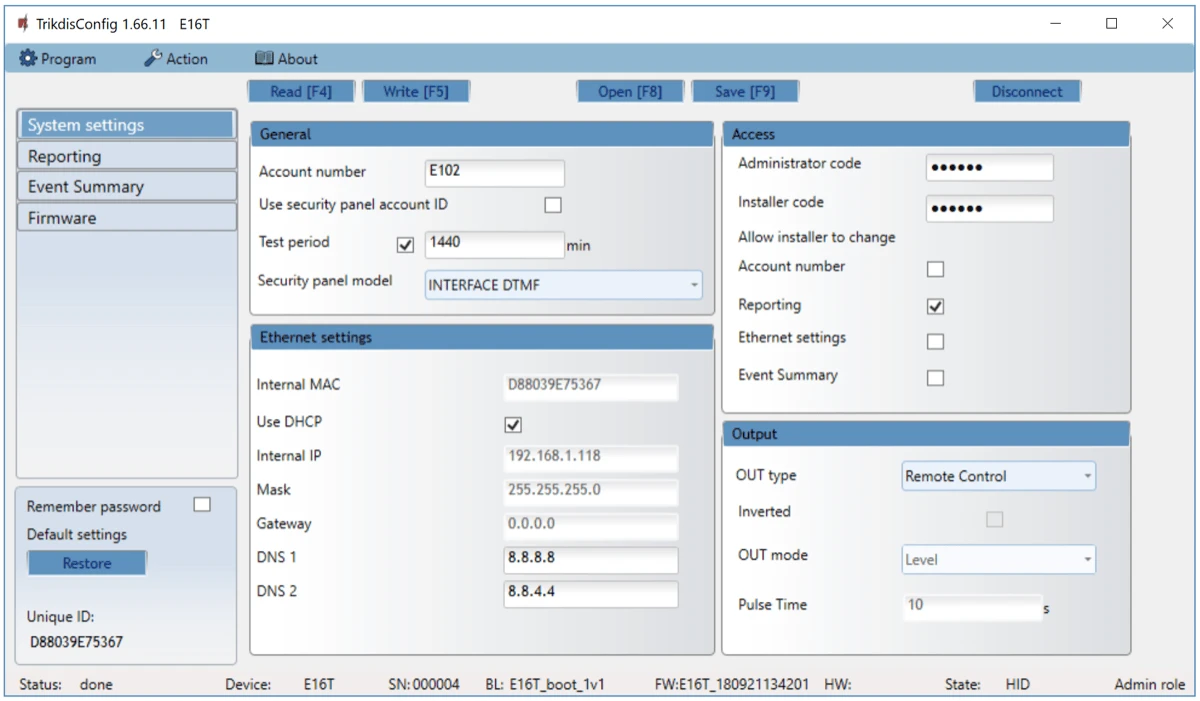The image size is (1200, 701).
Task: Uncheck the Use DHCP checkbox
Action: [514, 425]
